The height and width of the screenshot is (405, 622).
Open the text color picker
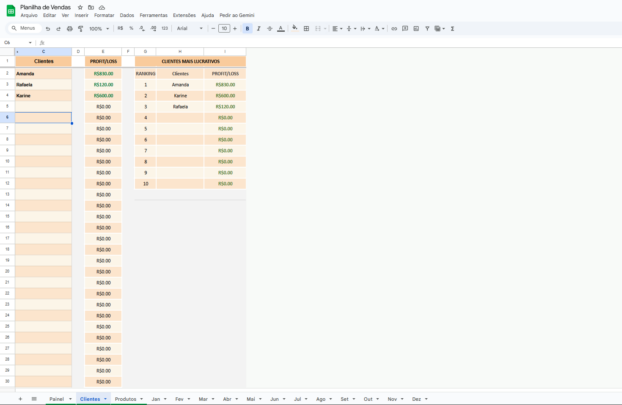tap(280, 29)
